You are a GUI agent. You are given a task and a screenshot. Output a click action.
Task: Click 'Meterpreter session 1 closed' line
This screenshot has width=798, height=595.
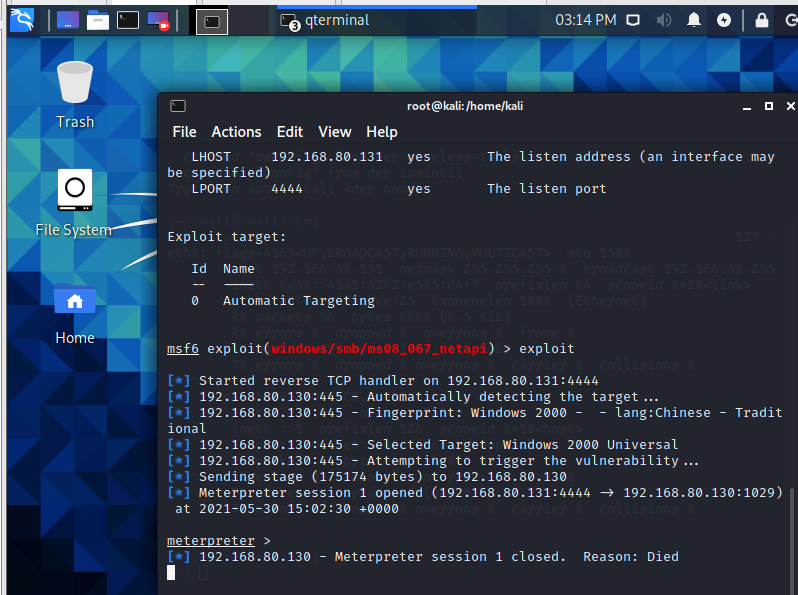[x=423, y=557]
